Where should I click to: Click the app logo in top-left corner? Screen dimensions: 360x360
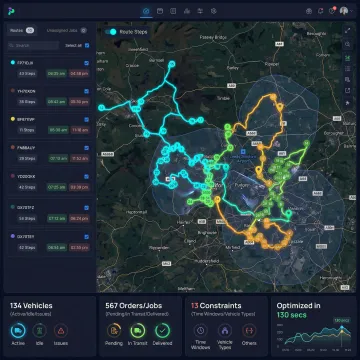tap(11, 11)
